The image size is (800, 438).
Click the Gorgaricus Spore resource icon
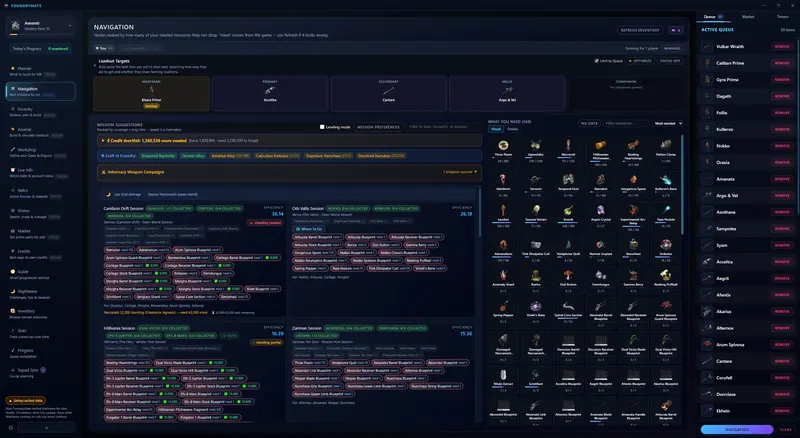633,180
